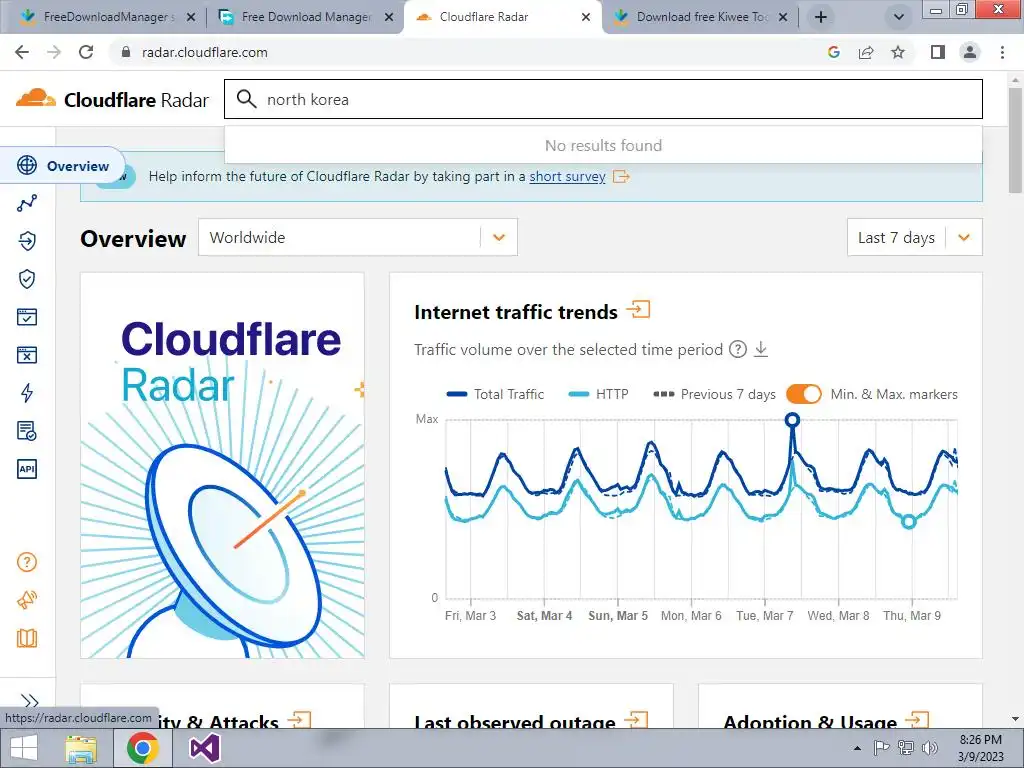
Task: Click the Google icon in address bar
Action: [833, 52]
